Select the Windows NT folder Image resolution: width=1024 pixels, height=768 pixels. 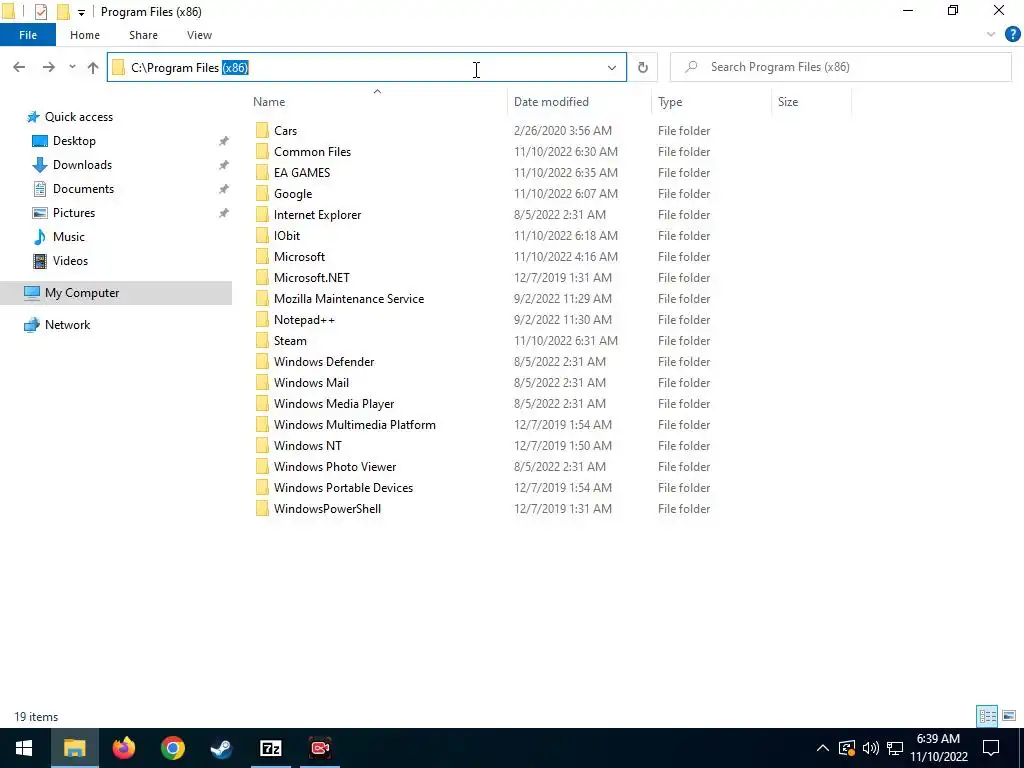pos(308,446)
